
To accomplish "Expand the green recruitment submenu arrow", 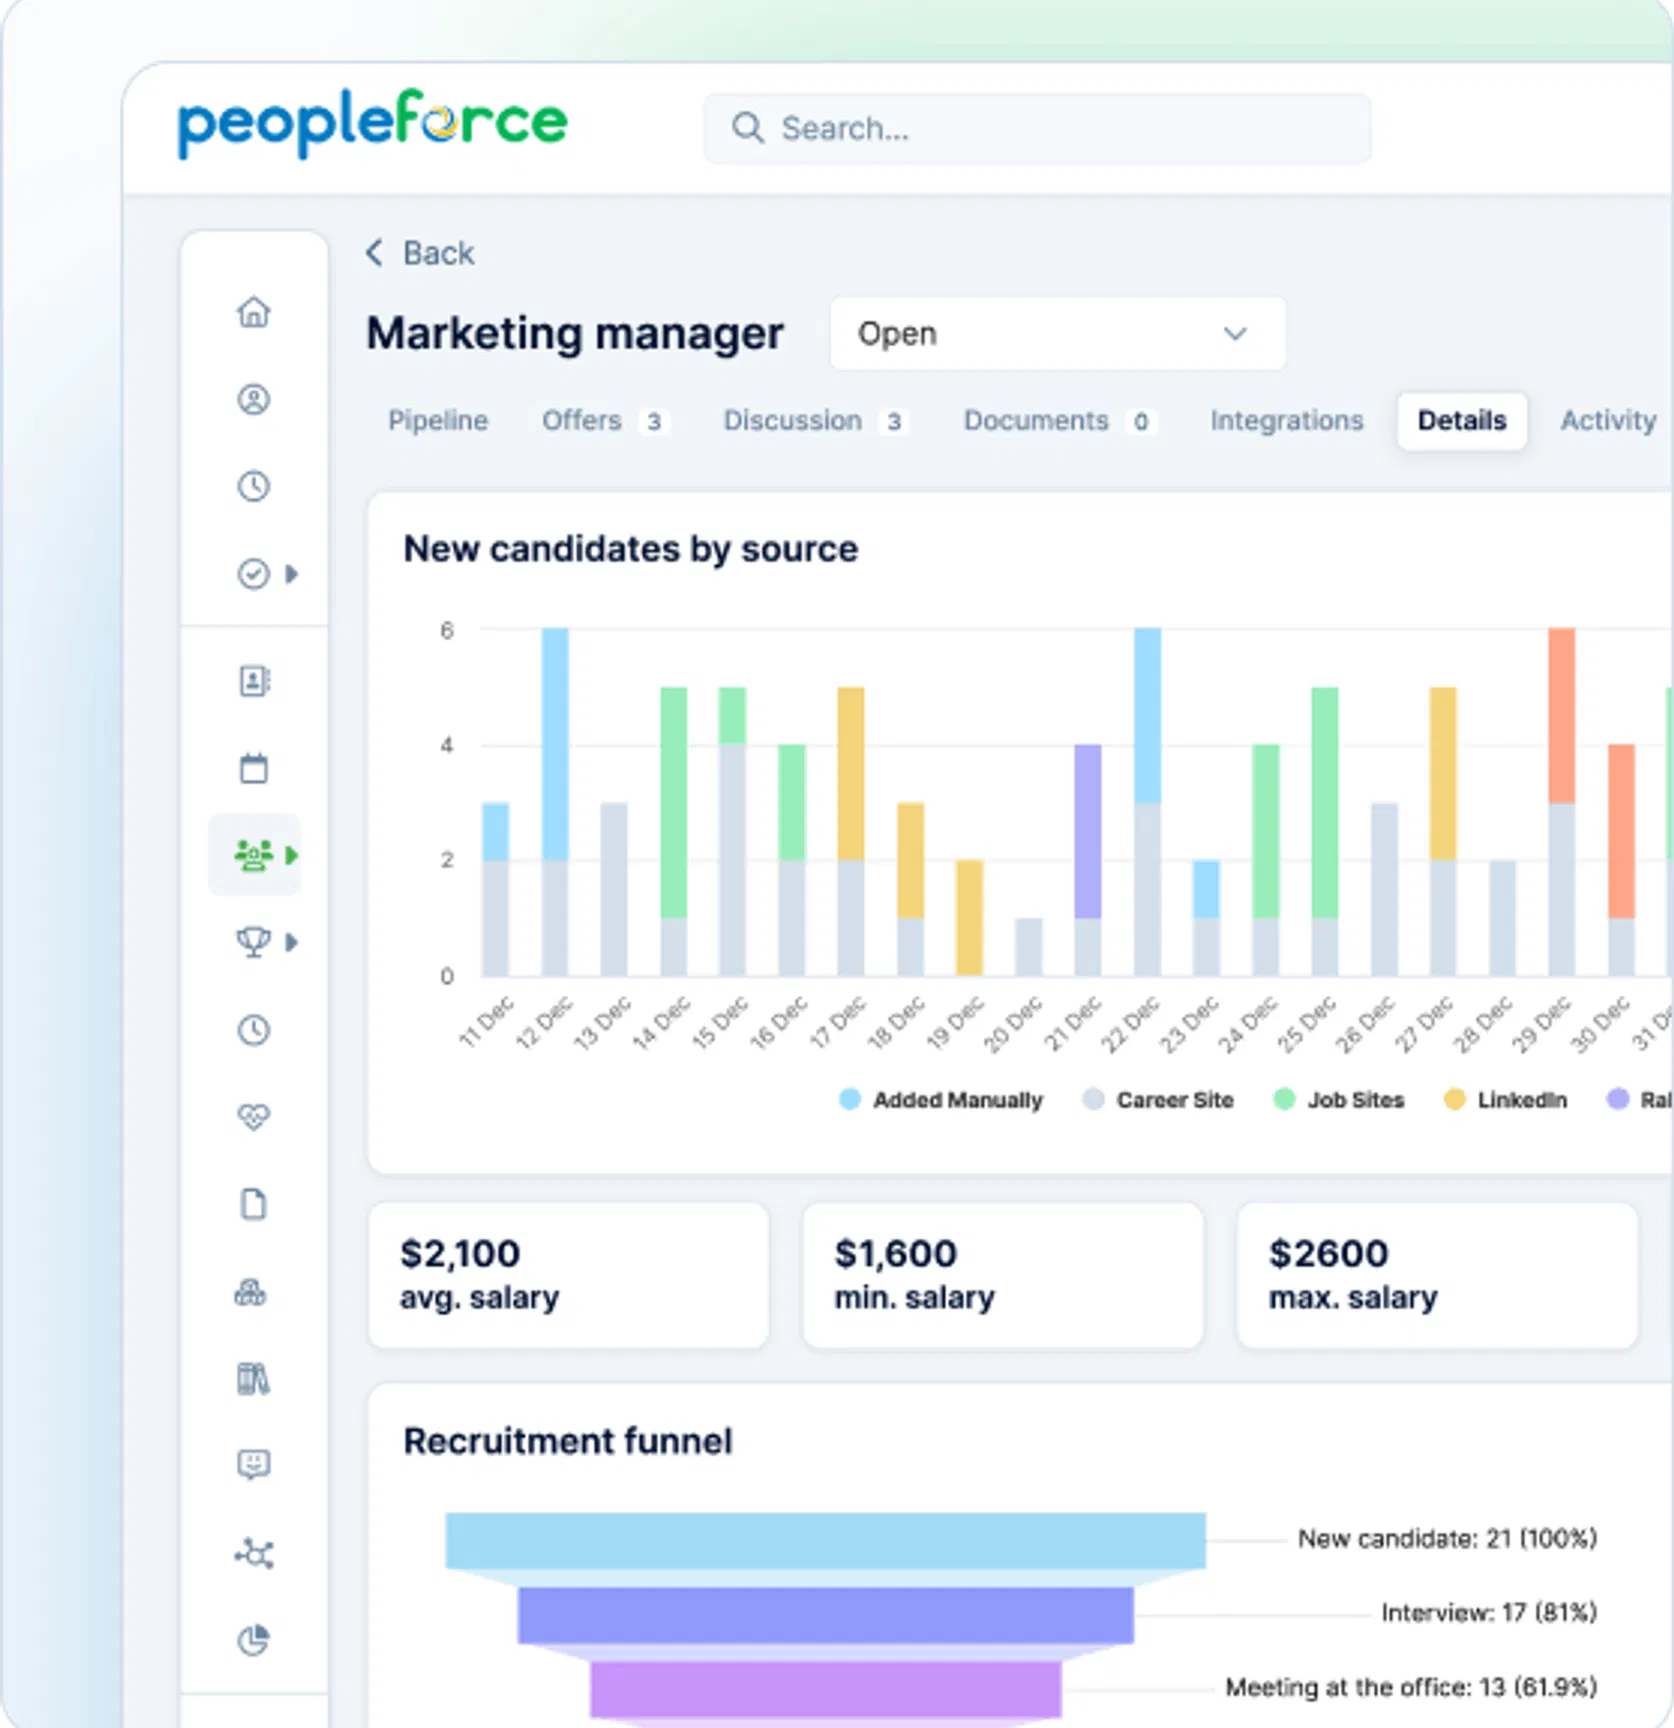I will click(x=292, y=855).
